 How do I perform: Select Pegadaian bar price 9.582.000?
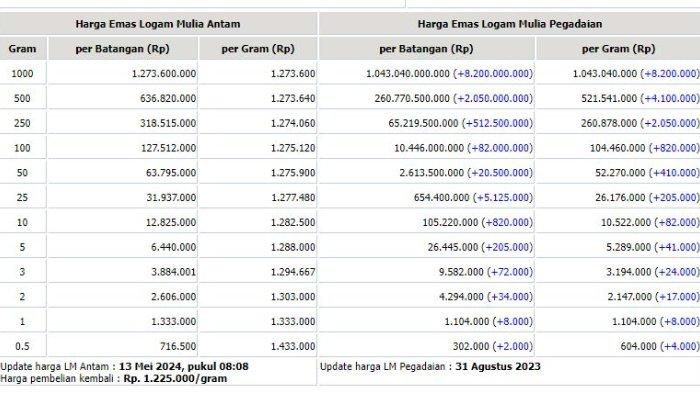pyautogui.click(x=461, y=272)
